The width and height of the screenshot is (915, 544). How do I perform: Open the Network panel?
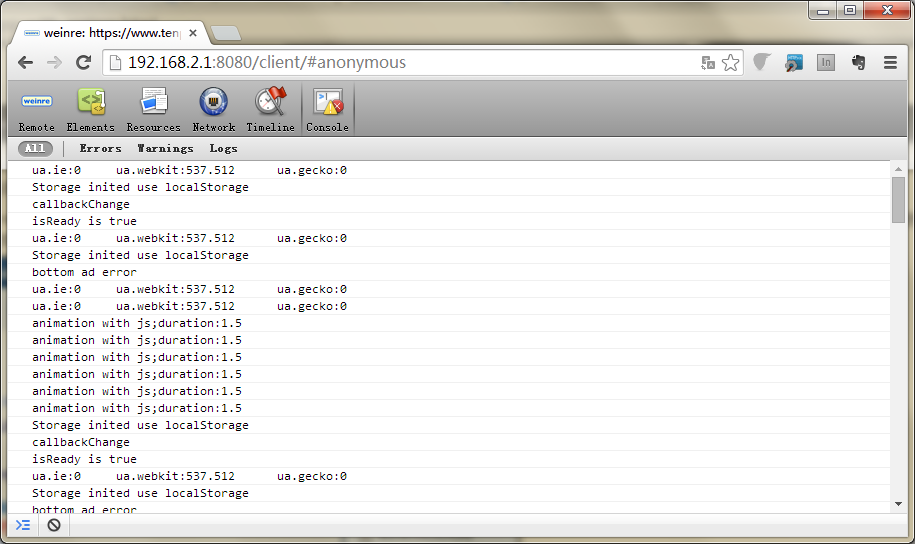tap(213, 109)
